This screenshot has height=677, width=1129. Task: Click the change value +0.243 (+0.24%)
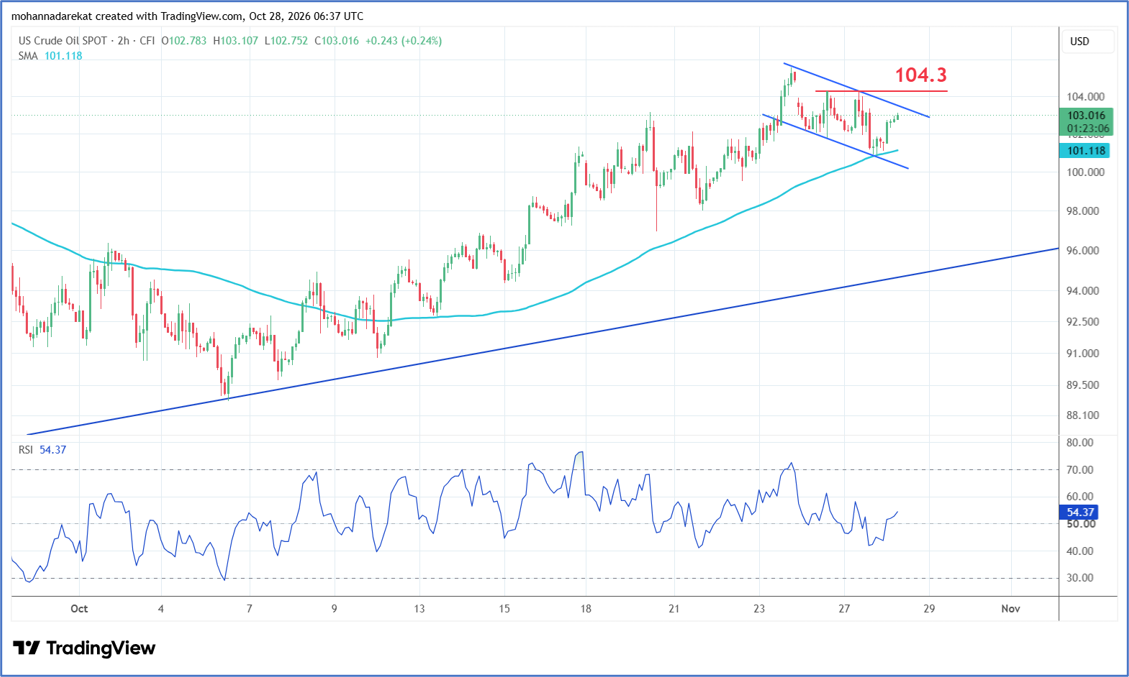(404, 40)
